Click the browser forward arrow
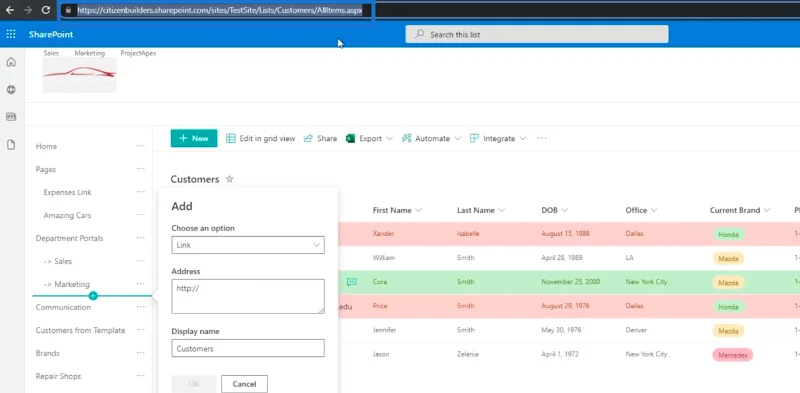Screen dimensions: 800x393 [x=28, y=10]
